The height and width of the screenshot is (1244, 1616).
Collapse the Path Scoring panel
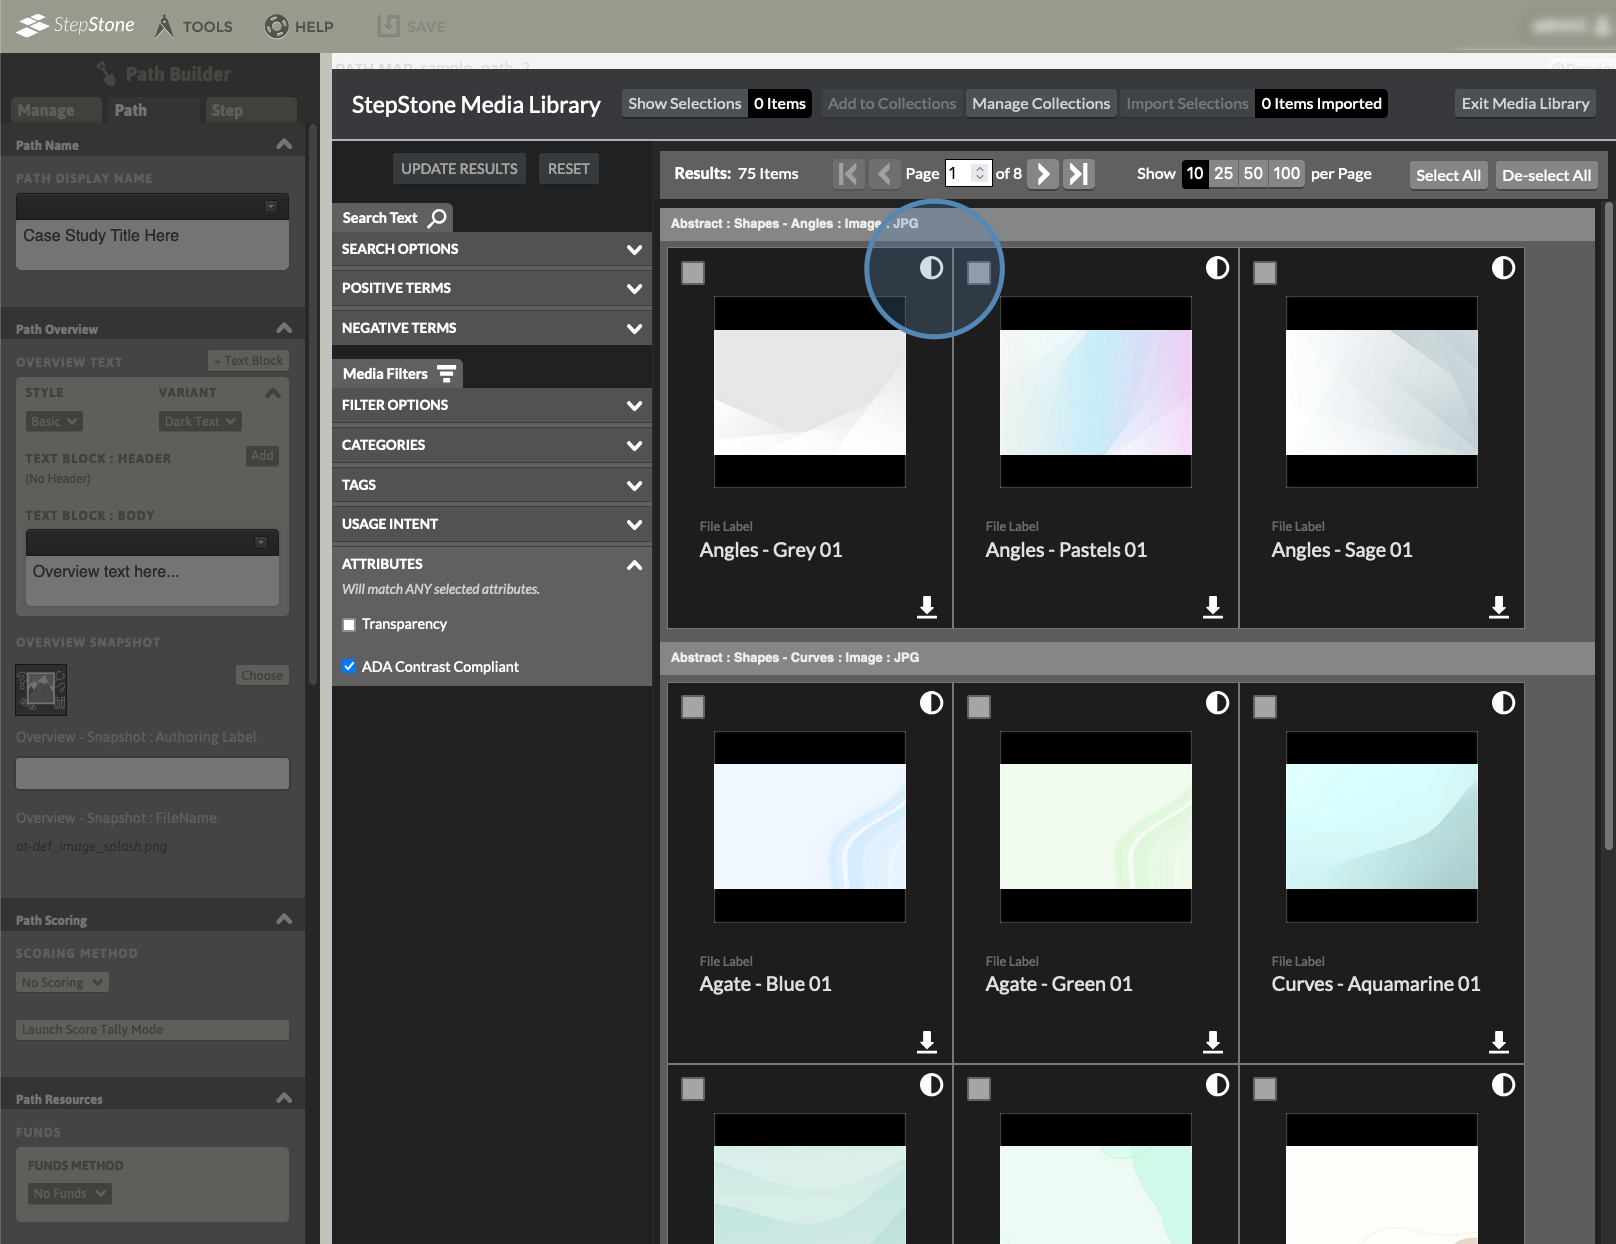point(284,919)
